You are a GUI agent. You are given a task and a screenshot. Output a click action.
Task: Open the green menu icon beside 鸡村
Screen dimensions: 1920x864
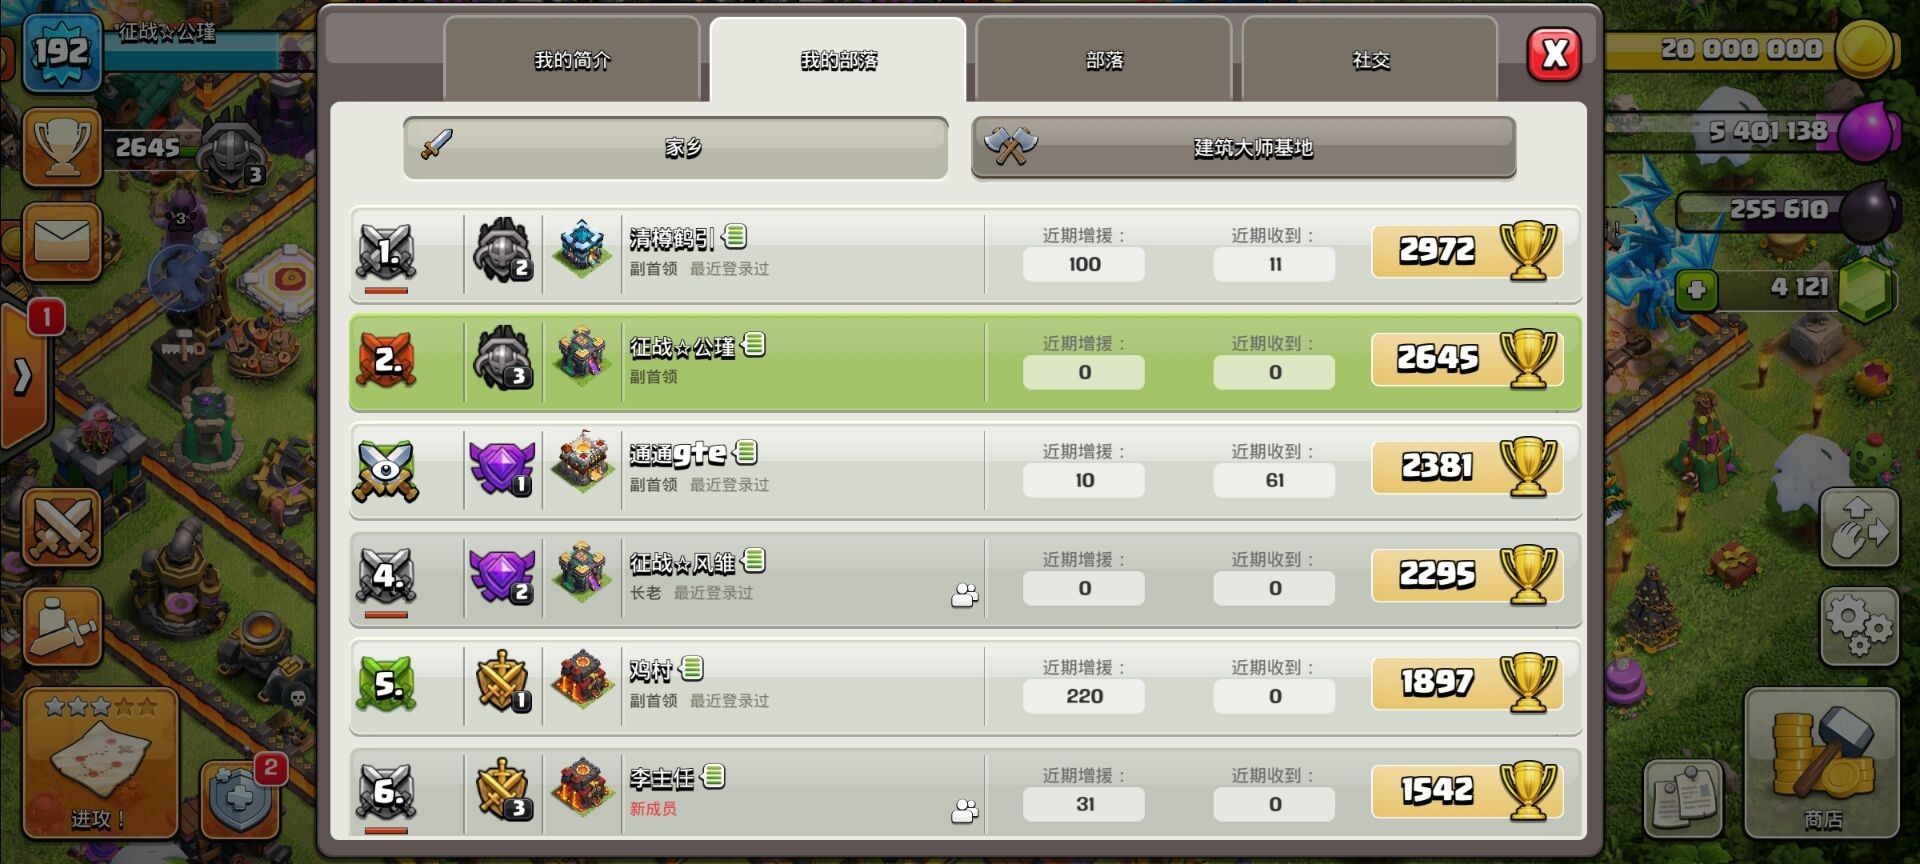click(692, 668)
